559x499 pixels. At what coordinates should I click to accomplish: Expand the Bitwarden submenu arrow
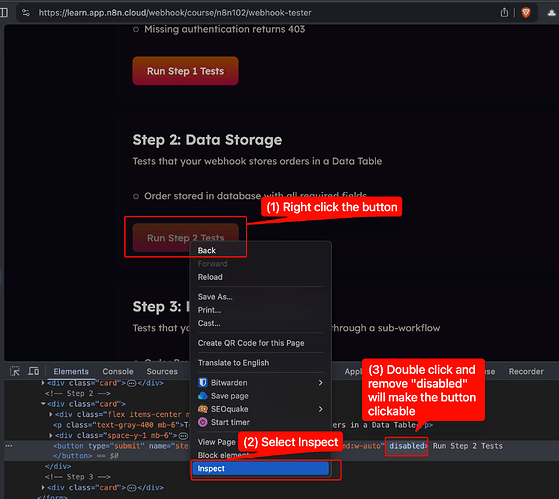[x=320, y=382]
